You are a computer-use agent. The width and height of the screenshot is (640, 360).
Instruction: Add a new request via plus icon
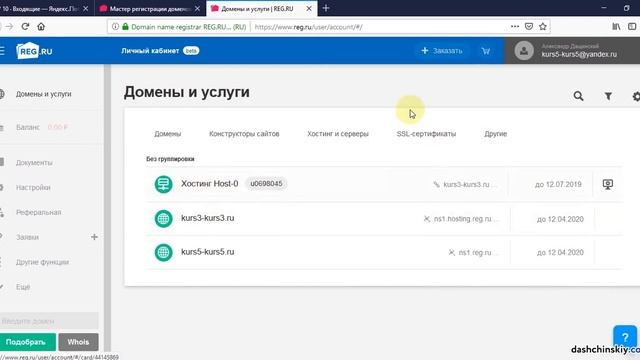(94, 237)
